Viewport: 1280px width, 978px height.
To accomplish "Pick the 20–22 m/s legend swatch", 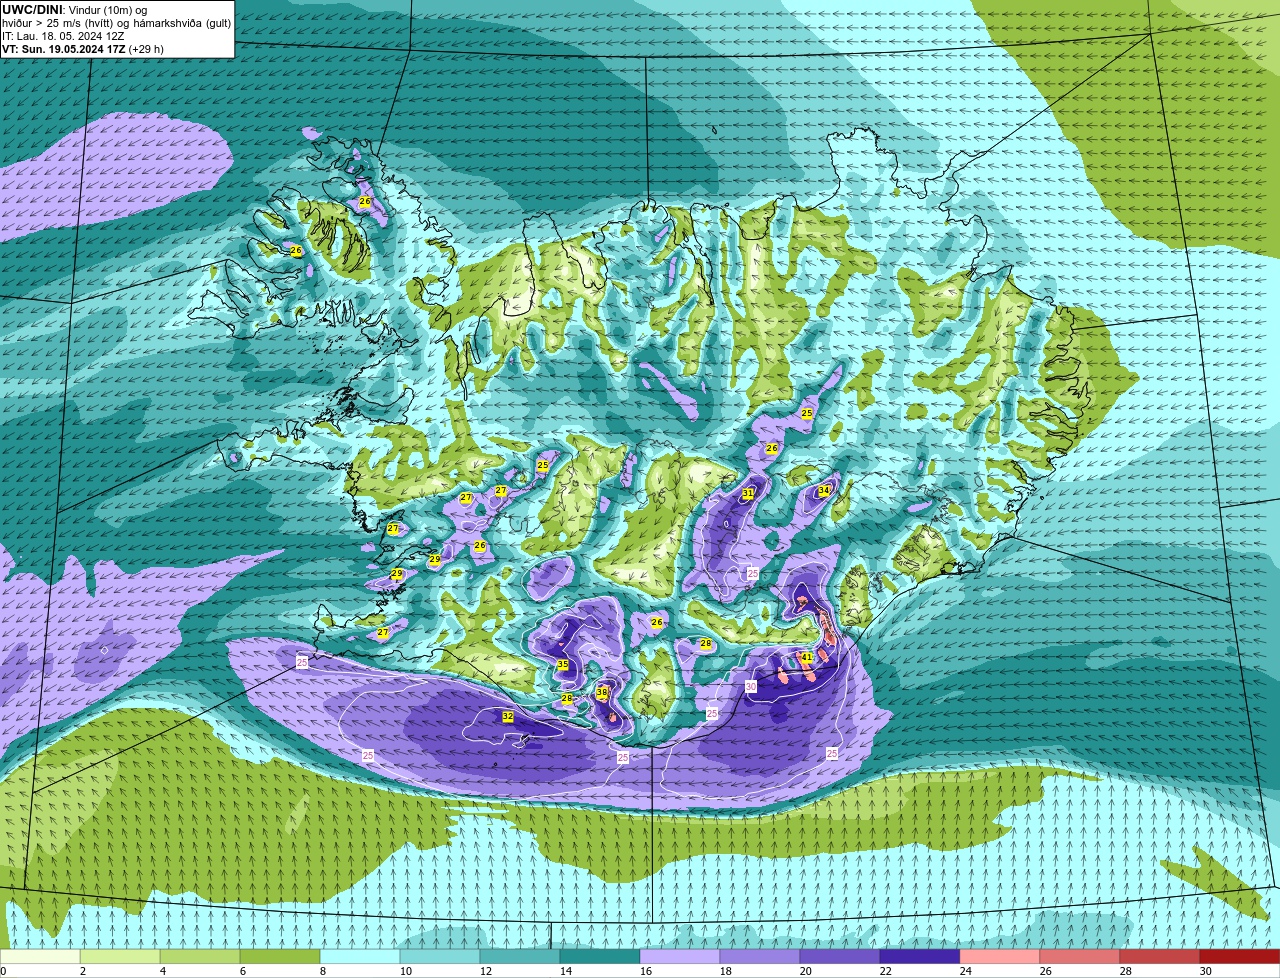I will point(840,957).
